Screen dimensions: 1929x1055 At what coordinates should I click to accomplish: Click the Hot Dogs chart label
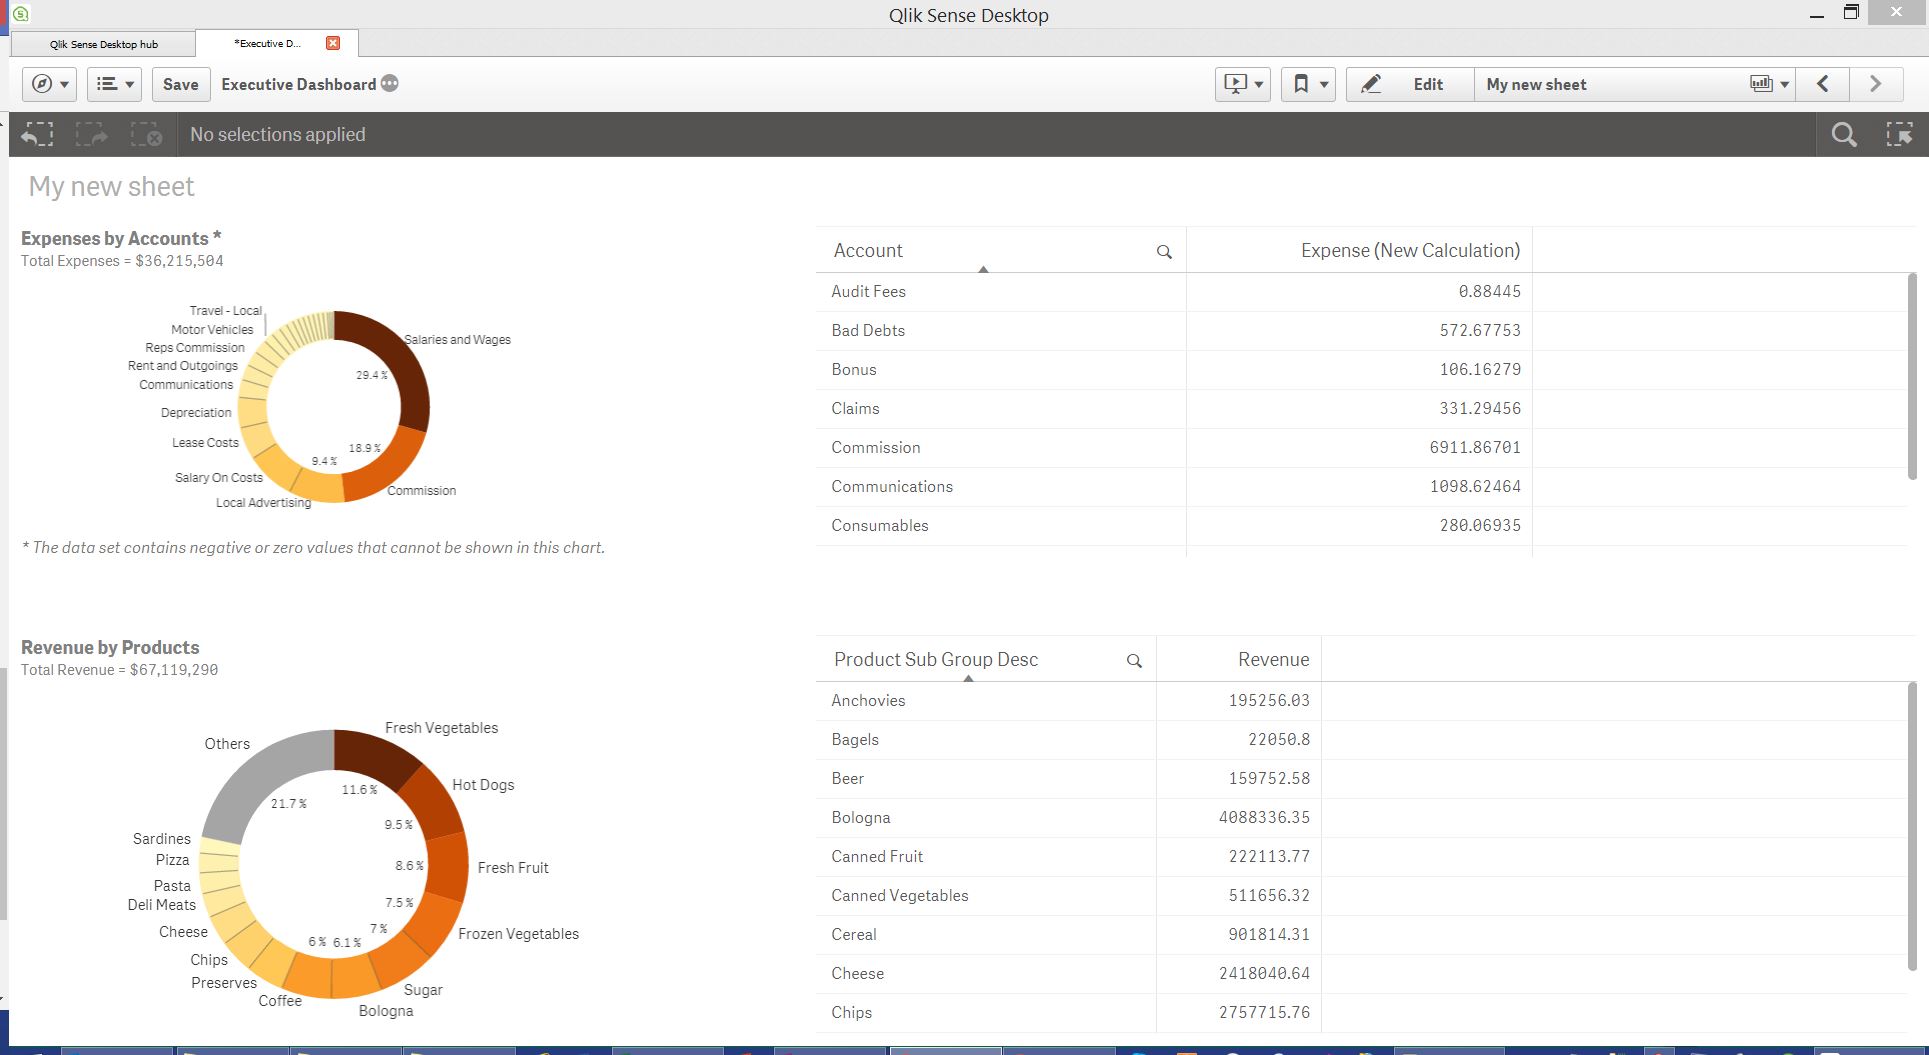[x=483, y=785]
